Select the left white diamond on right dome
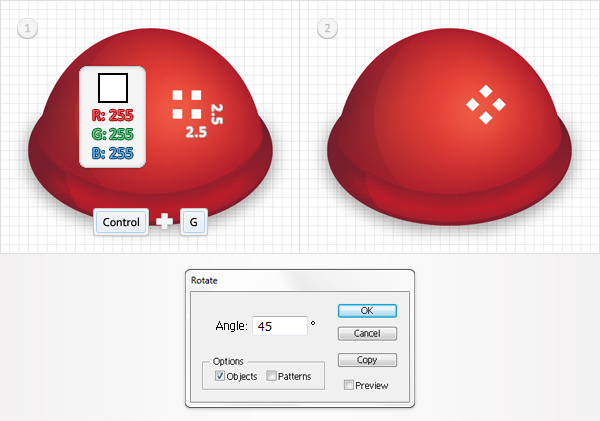Screen dimensions: 600x421 tap(473, 104)
